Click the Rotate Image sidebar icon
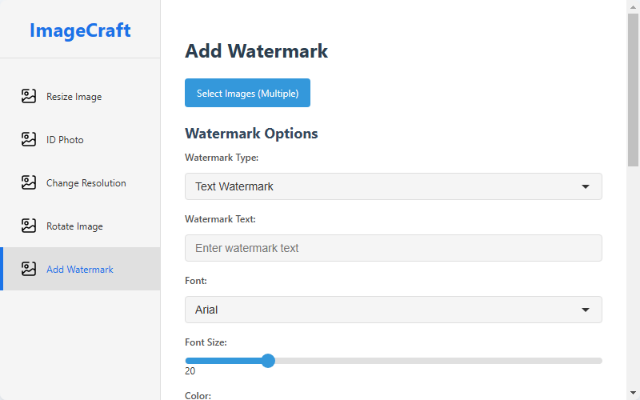This screenshot has height=400, width=640. tap(29, 226)
